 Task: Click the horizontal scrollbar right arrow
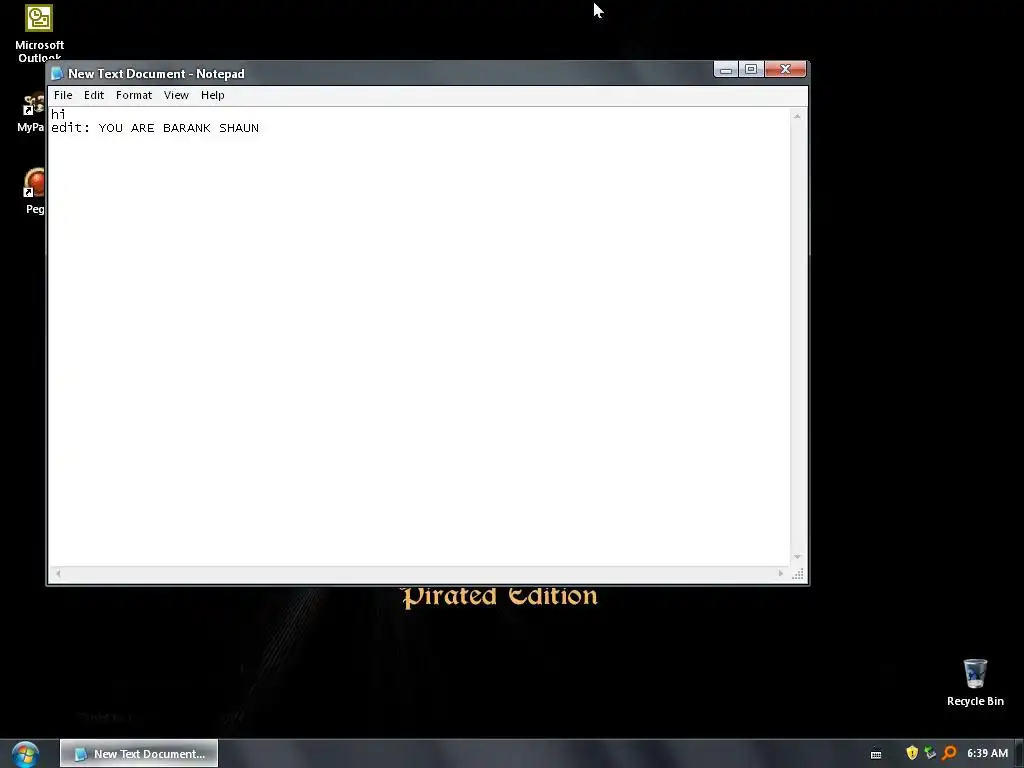click(780, 573)
